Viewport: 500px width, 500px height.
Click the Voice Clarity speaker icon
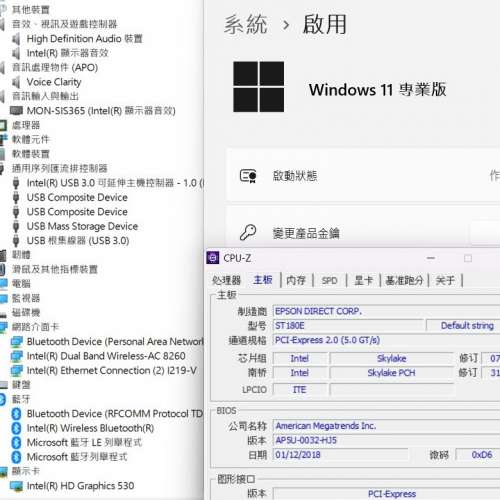pos(16,82)
